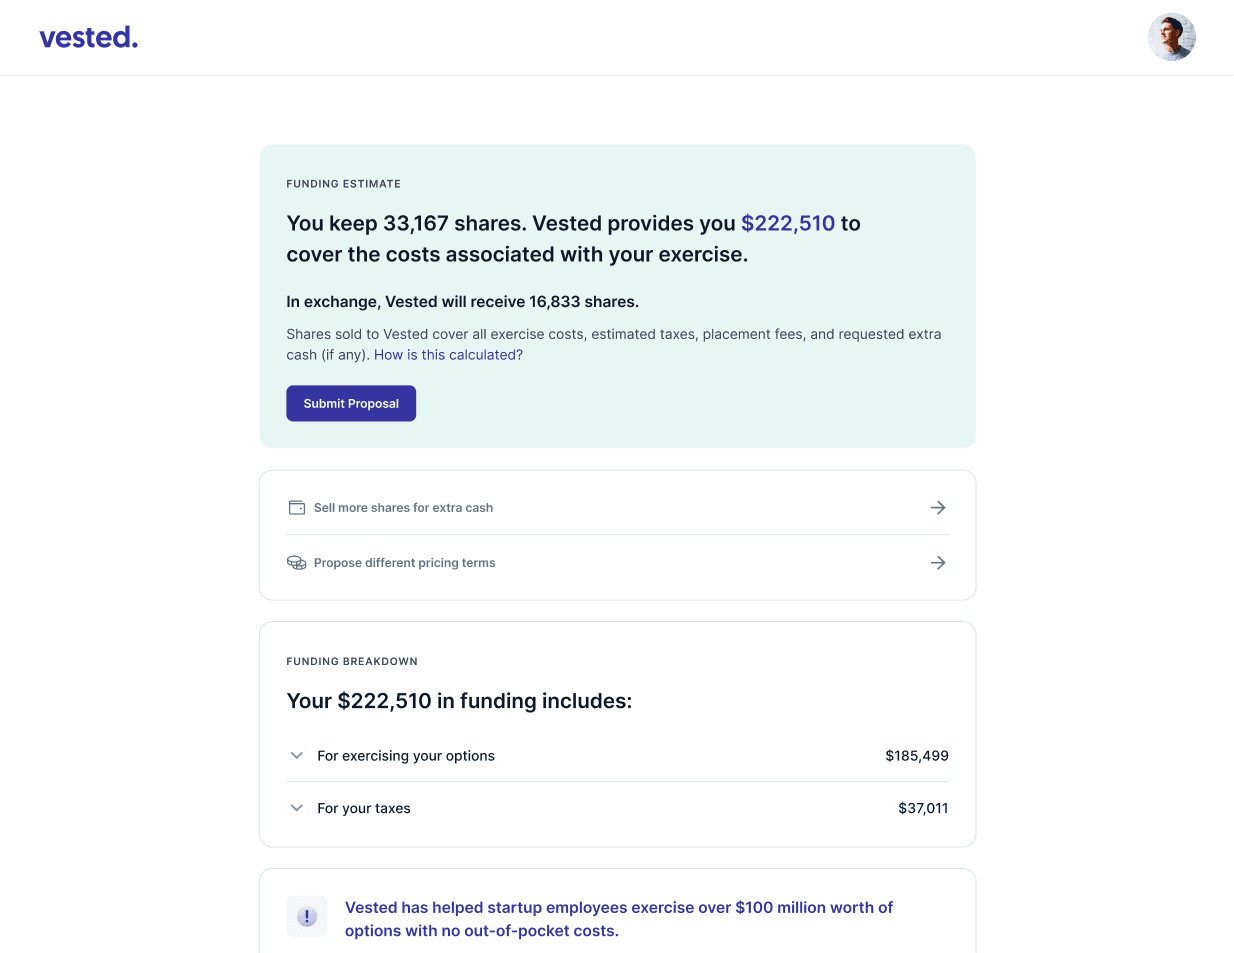Click the coins icon beside Propose different pricing terms
Screen dimensions: 1234x953
click(x=296, y=562)
